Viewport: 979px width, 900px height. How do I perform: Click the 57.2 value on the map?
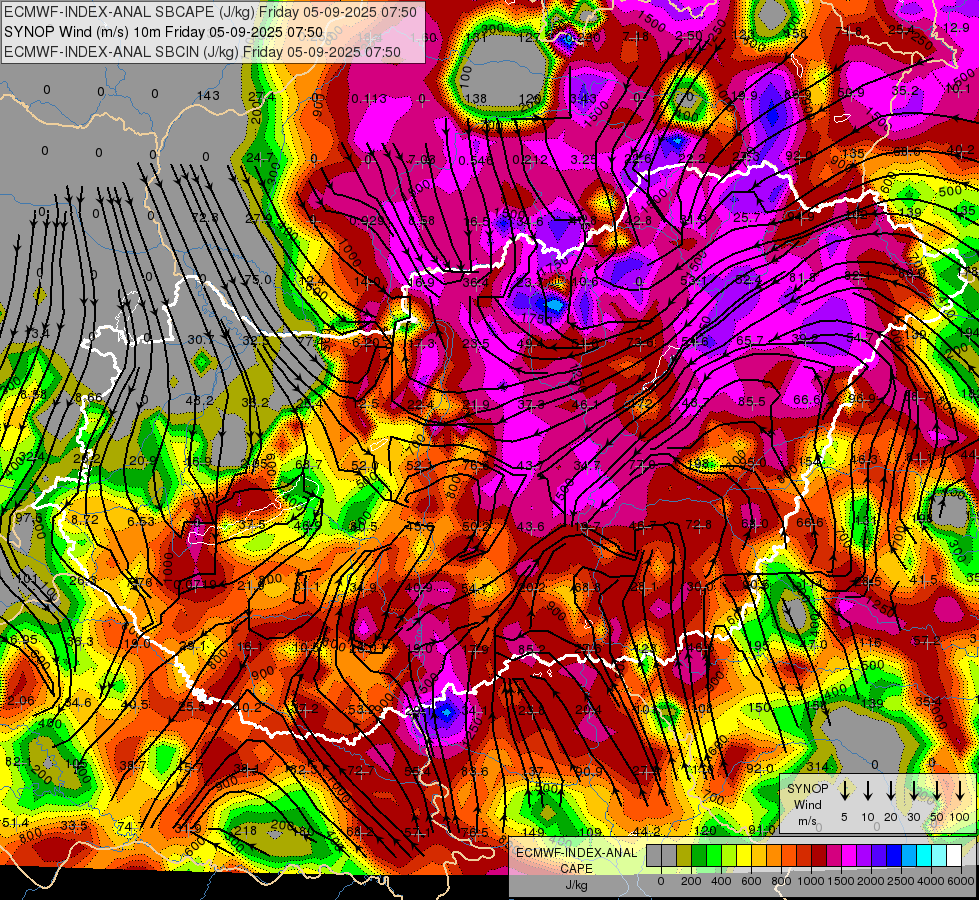click(x=926, y=640)
